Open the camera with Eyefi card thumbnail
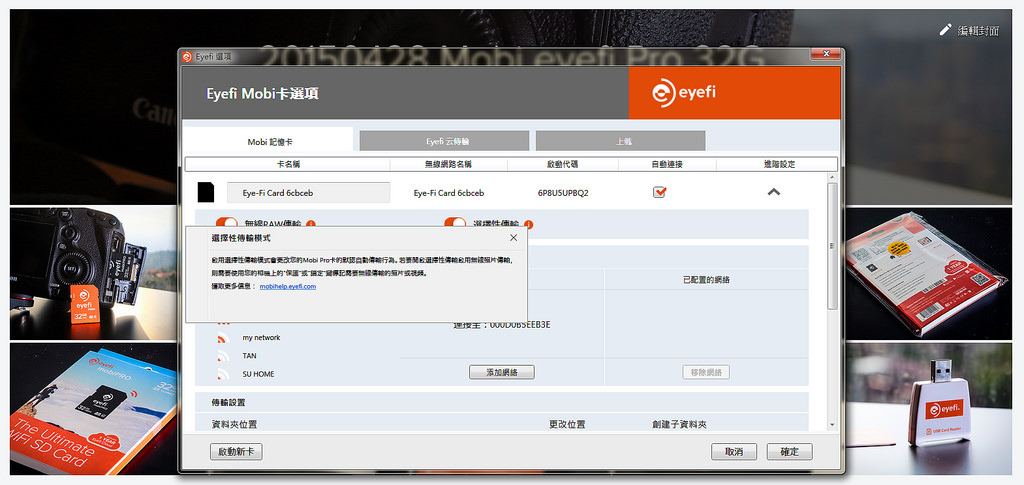The width and height of the screenshot is (1024, 485). [x=93, y=274]
